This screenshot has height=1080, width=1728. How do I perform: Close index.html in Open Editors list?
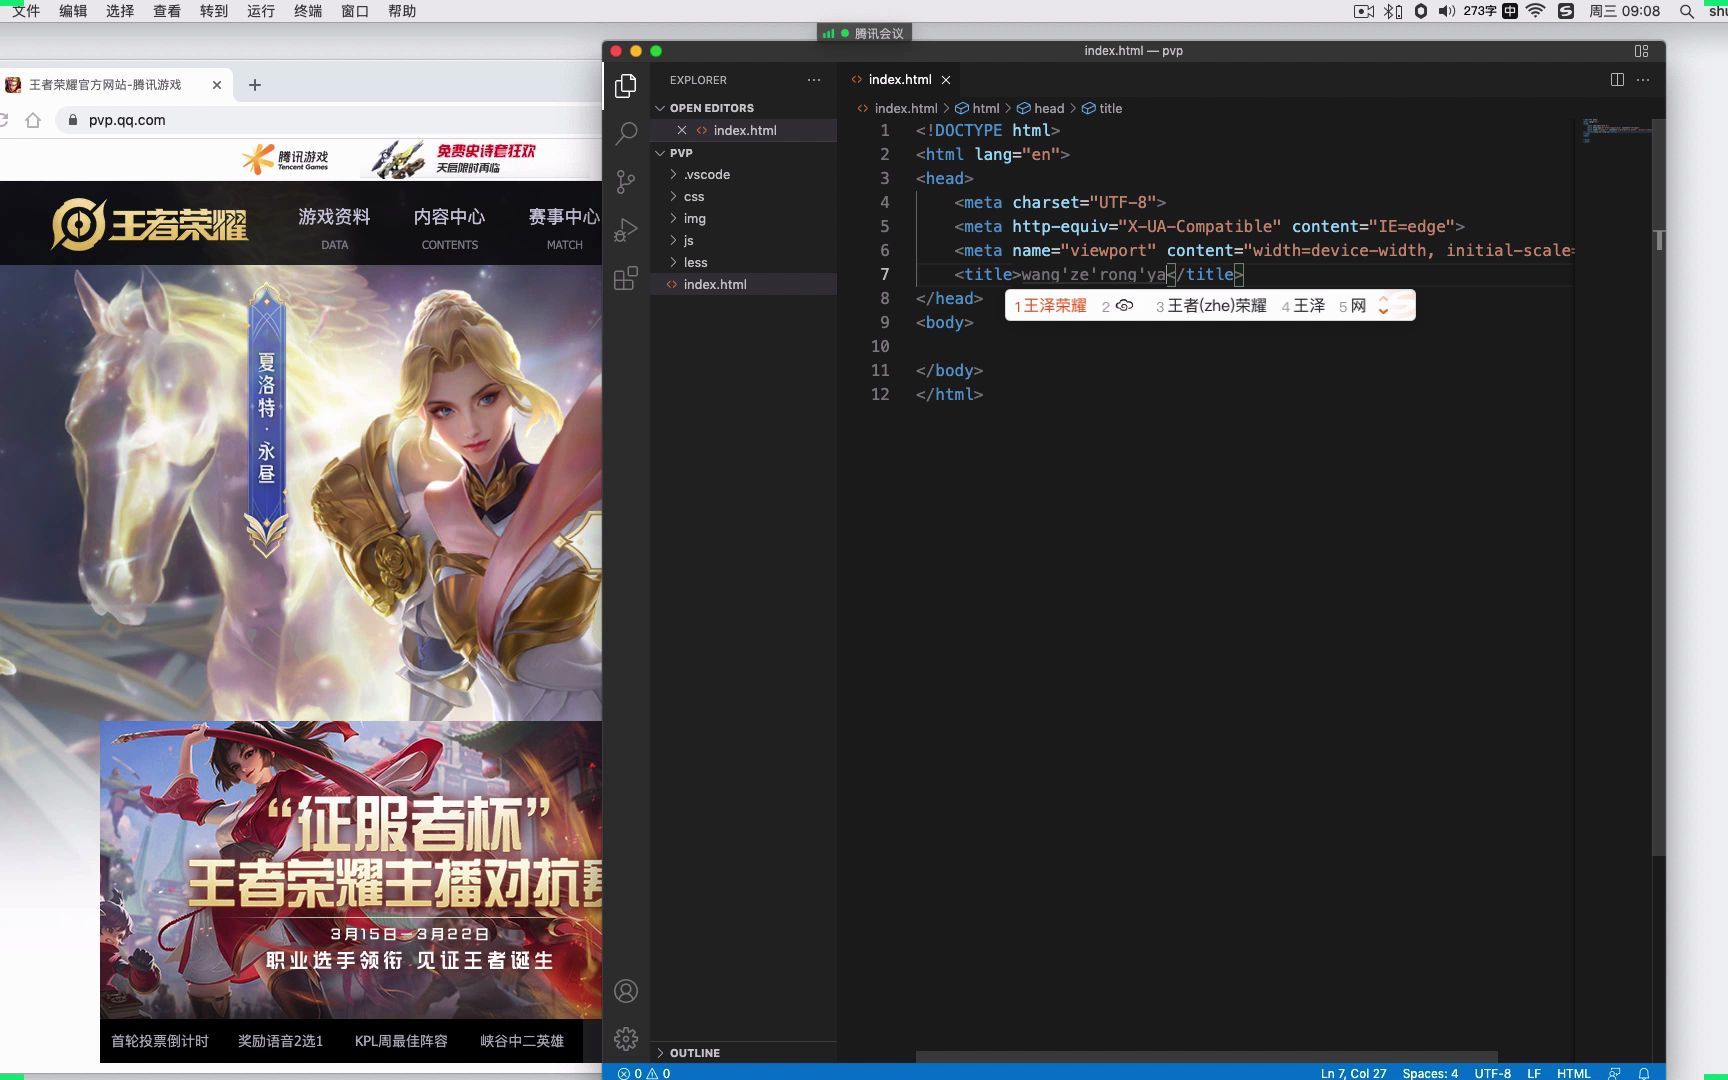coord(682,130)
